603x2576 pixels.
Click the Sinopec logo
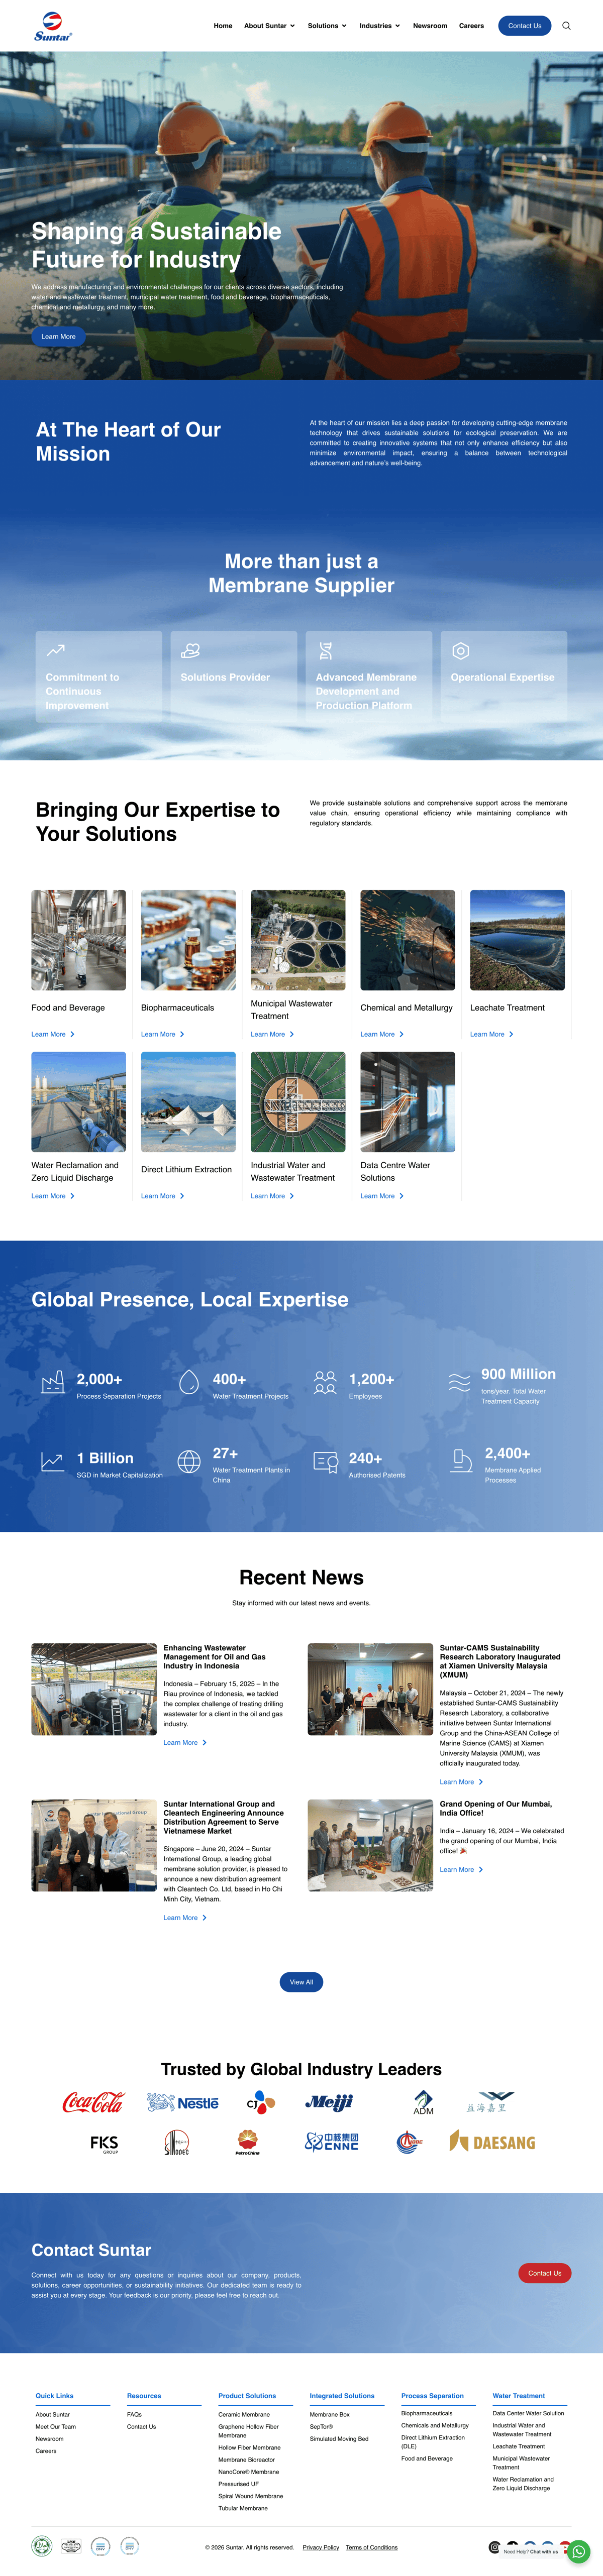tap(177, 2143)
